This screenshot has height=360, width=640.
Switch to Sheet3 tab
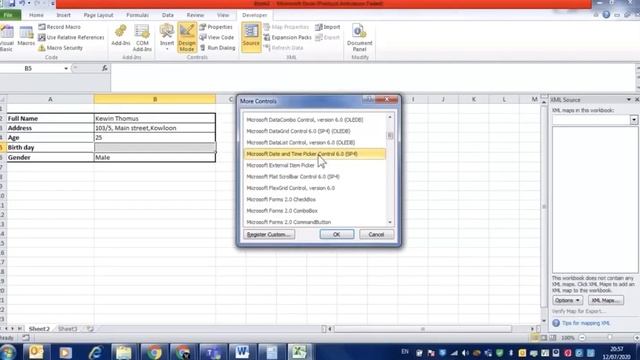click(67, 329)
